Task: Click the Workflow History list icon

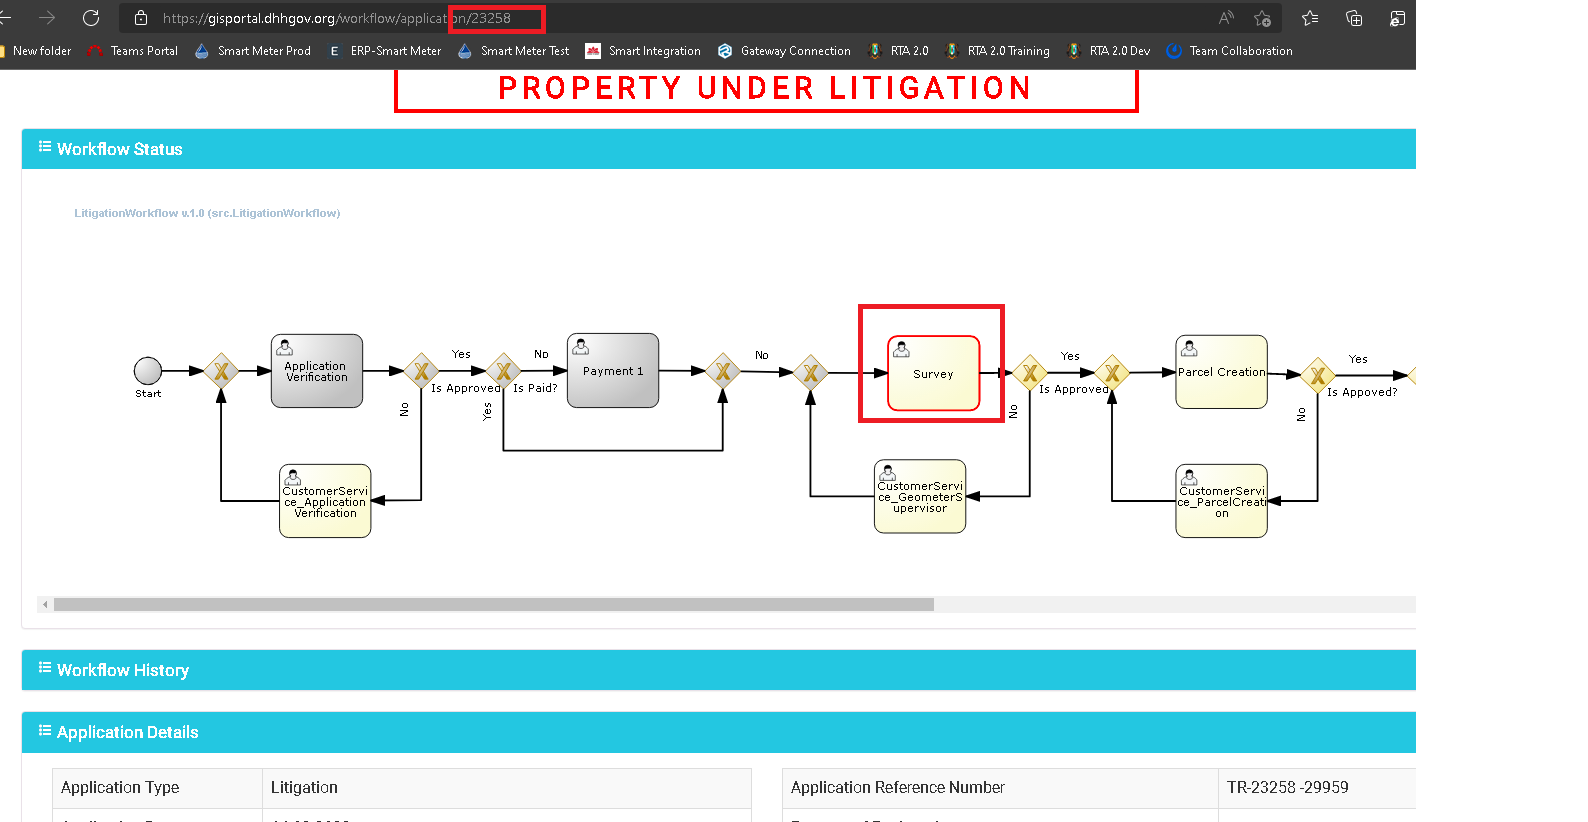Action: coord(45,668)
